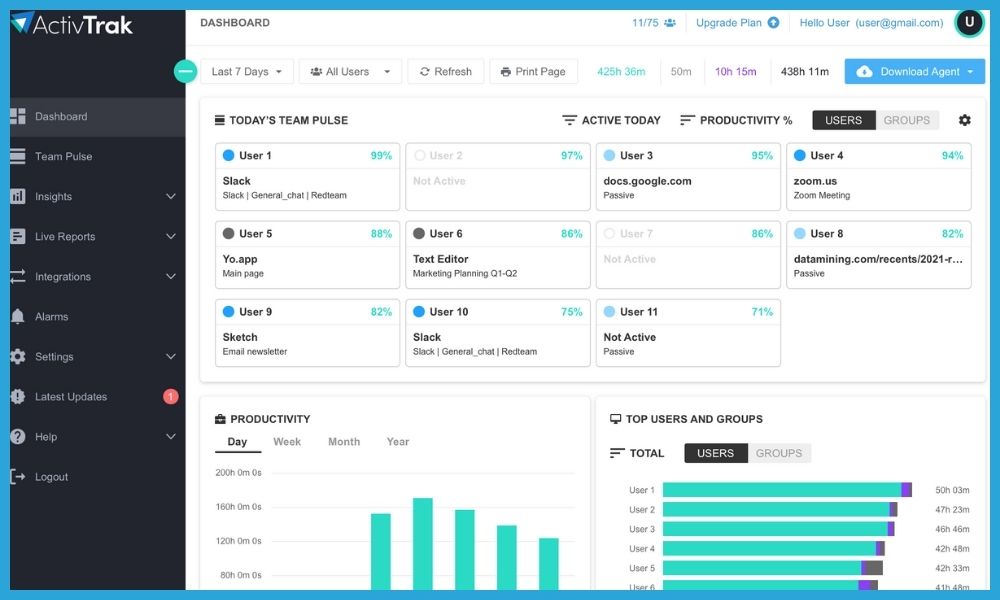The height and width of the screenshot is (600, 1000).
Task: Open the Team Pulse settings gear
Action: (965, 120)
